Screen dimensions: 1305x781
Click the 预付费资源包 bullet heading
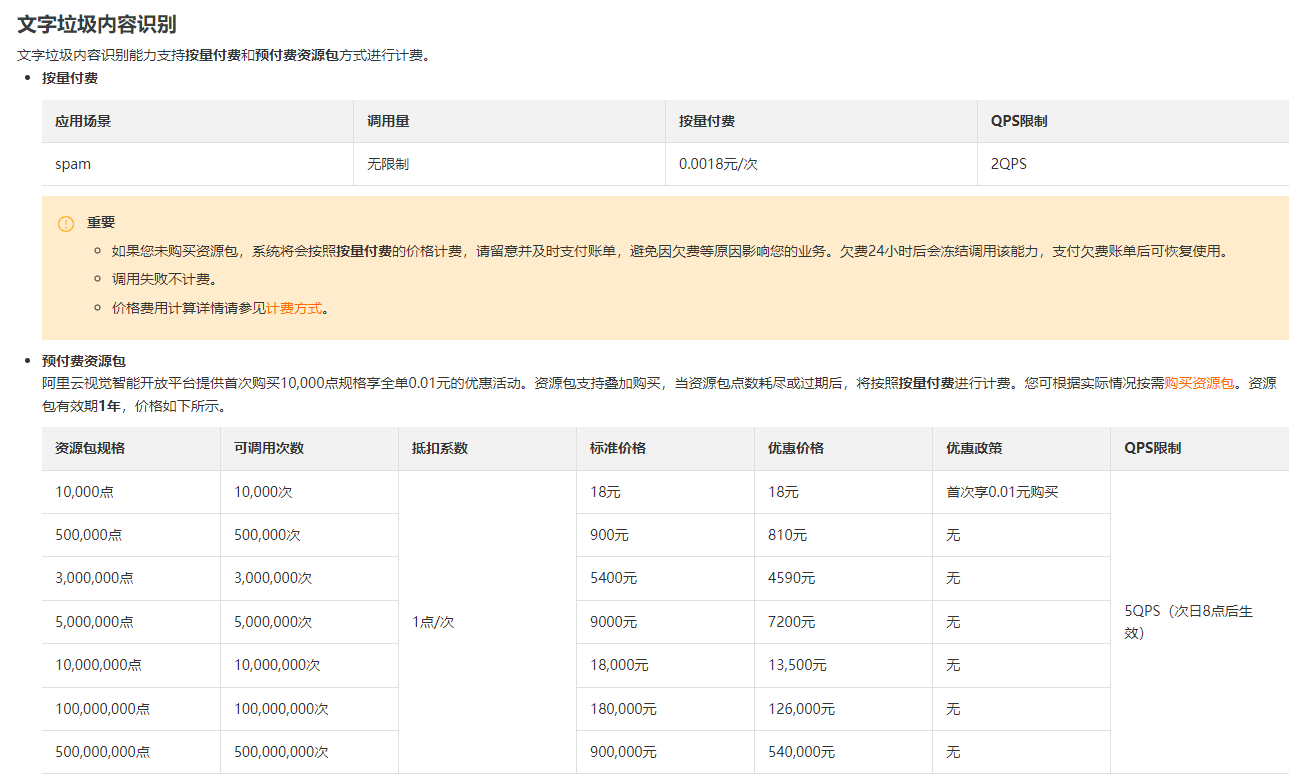pyautogui.click(x=83, y=361)
